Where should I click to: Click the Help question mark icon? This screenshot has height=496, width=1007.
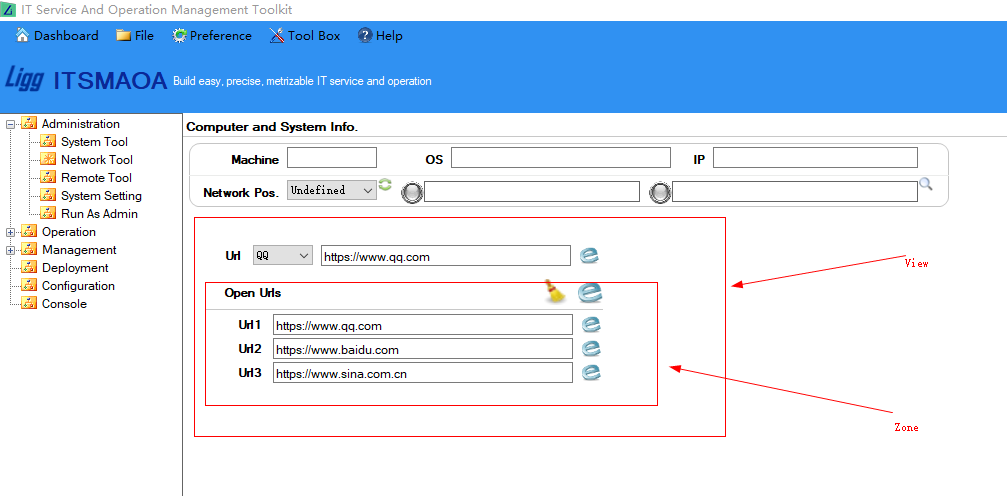point(365,35)
